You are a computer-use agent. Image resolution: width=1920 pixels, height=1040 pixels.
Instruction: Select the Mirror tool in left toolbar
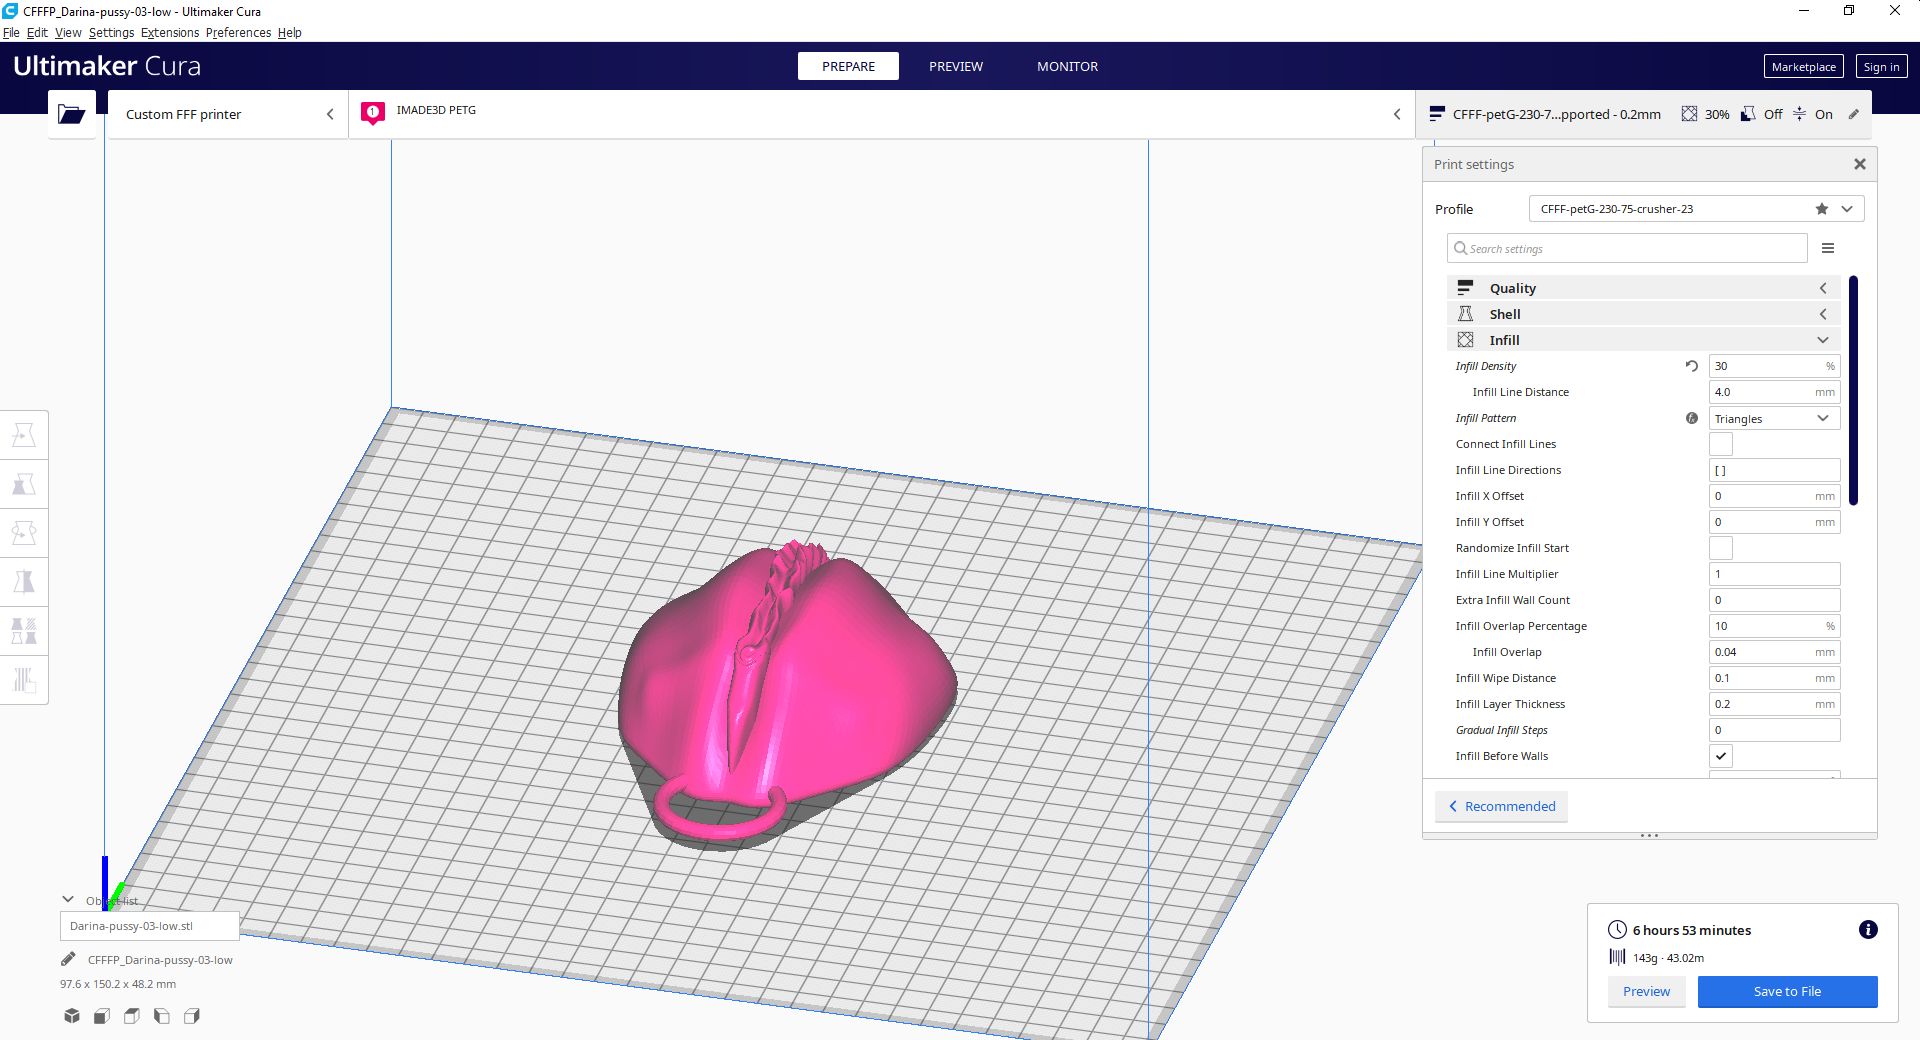(24, 582)
